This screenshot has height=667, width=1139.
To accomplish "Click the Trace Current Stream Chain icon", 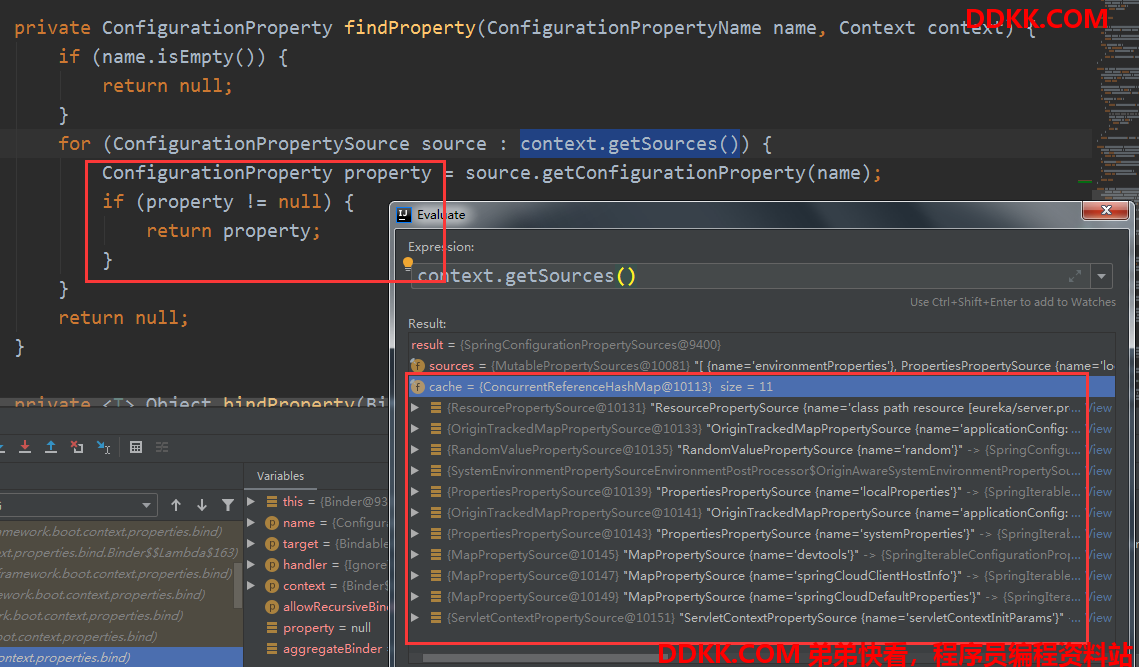I will click(162, 447).
